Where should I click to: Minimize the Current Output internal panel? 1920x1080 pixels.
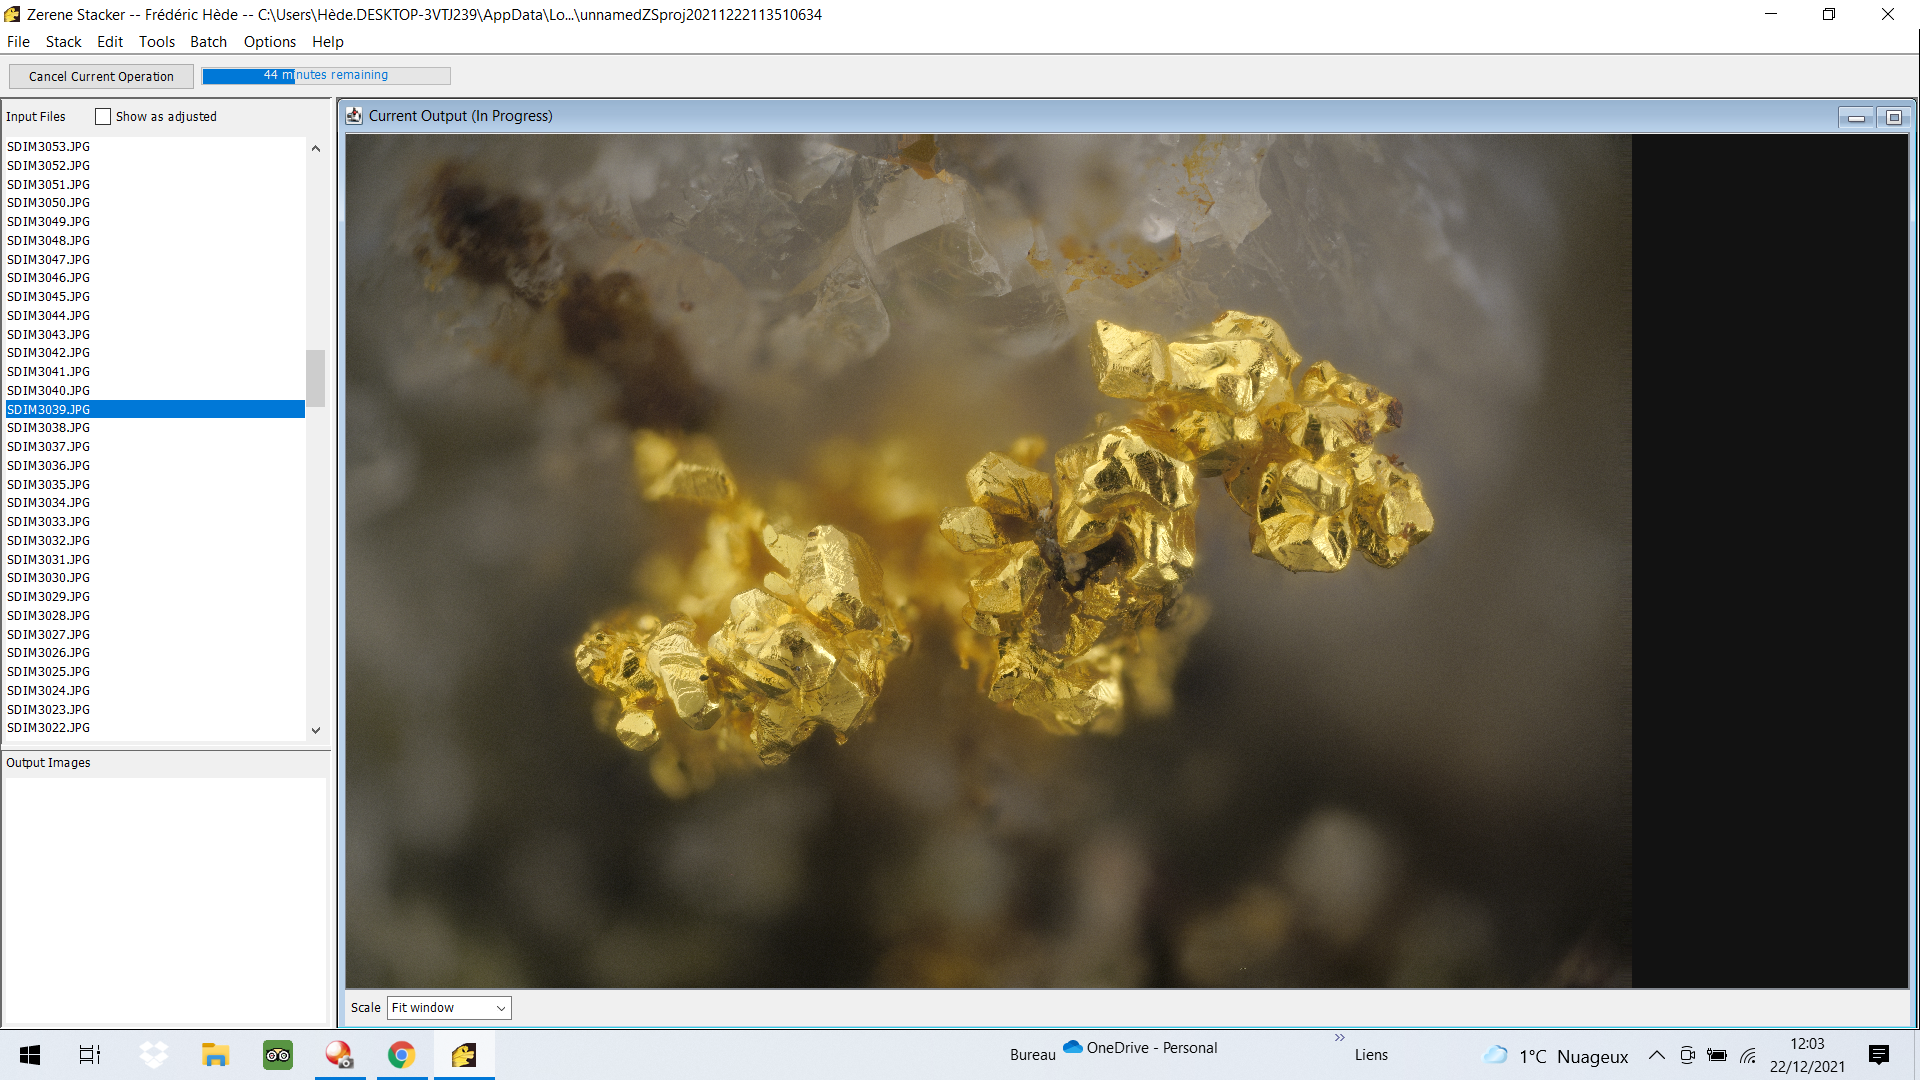point(1856,118)
